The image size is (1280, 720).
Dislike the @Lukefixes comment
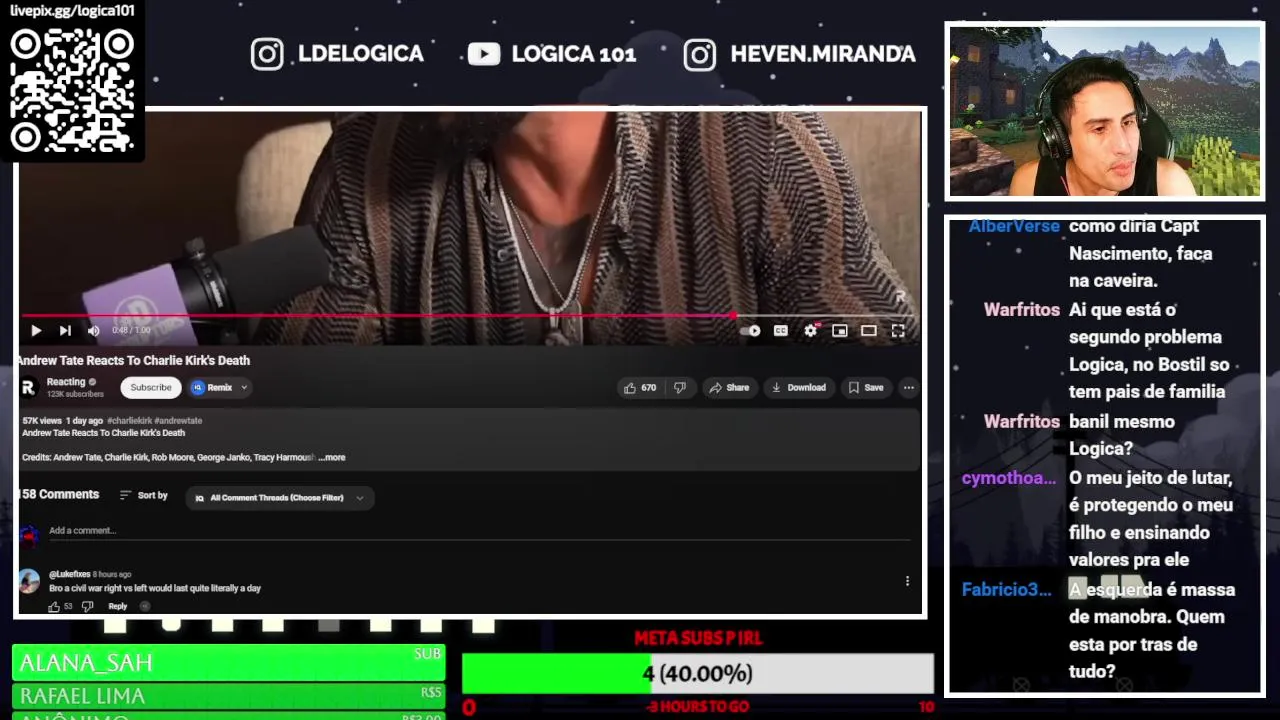click(x=87, y=607)
